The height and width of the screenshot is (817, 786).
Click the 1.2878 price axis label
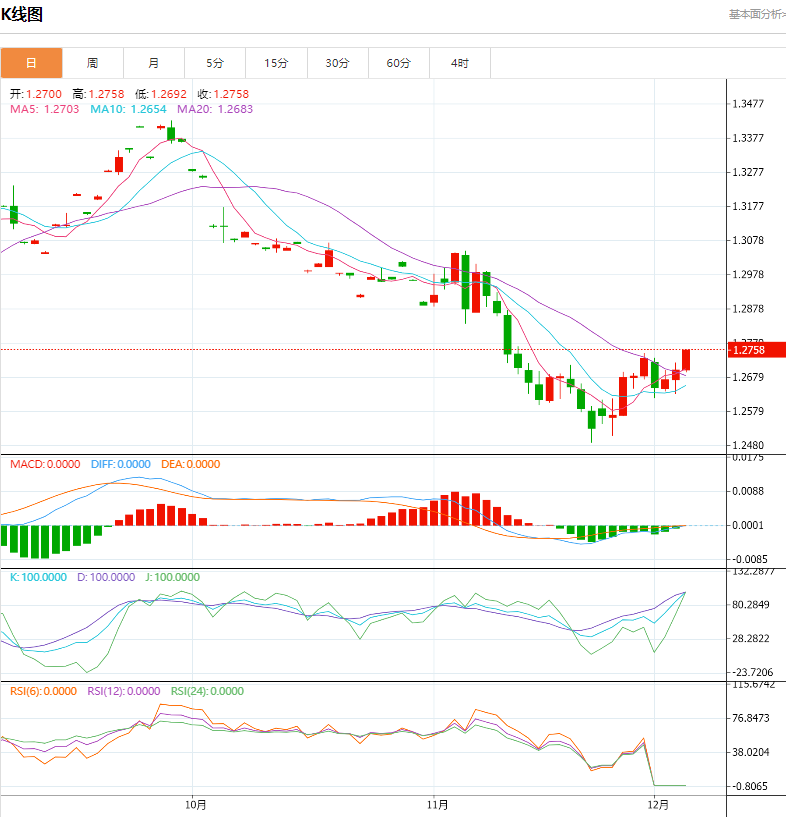tap(748, 309)
